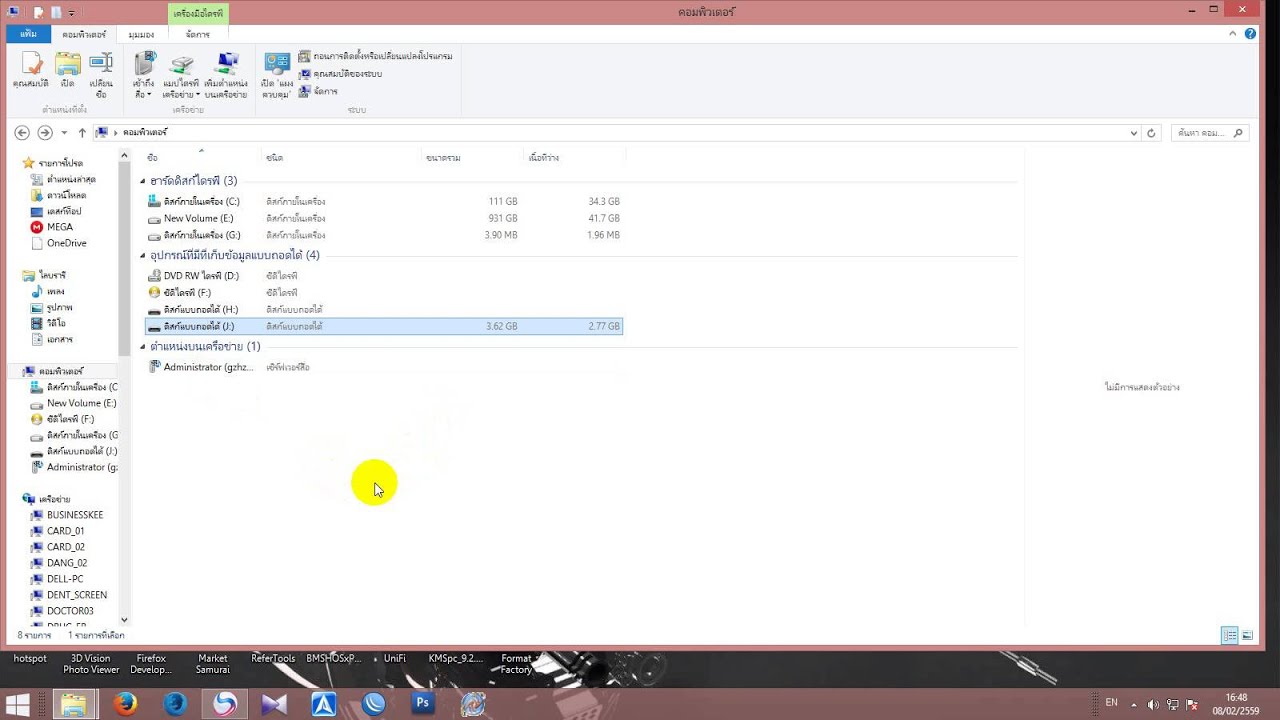Select Administrator (gzhz...) network location
Screen dimensions: 1280x720
[x=384, y=367]
